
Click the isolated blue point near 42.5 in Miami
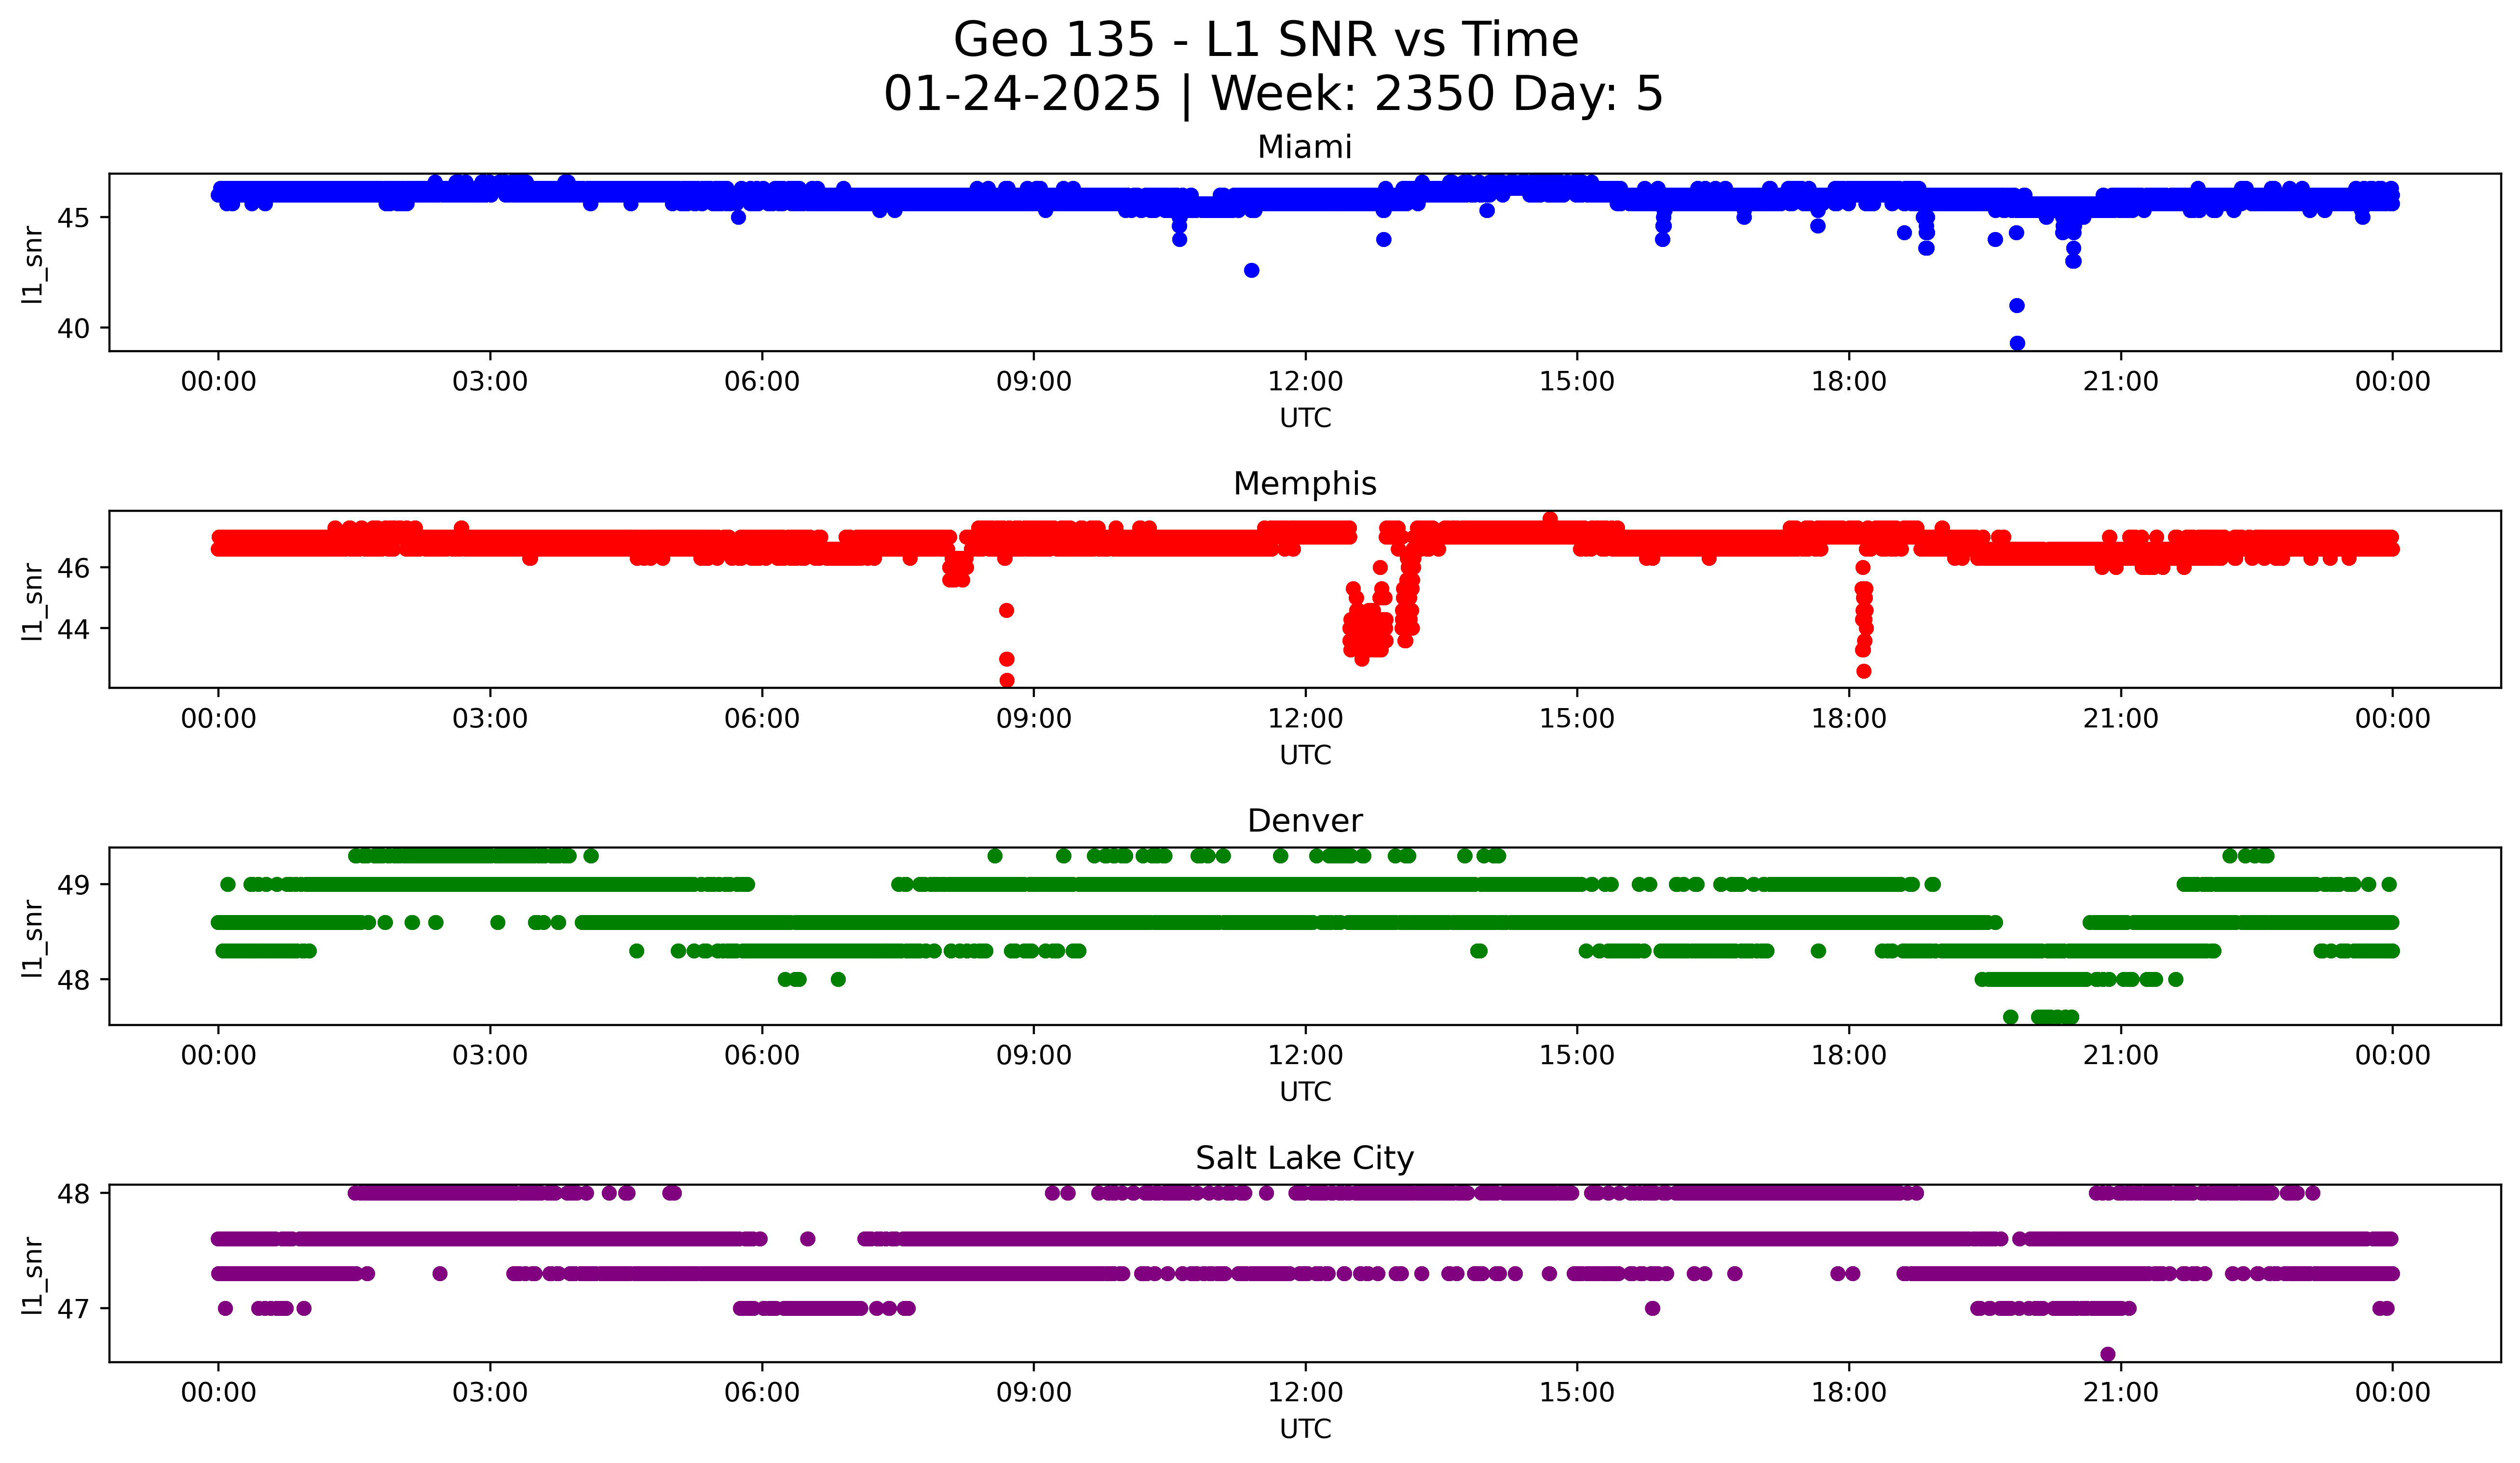point(1251,270)
